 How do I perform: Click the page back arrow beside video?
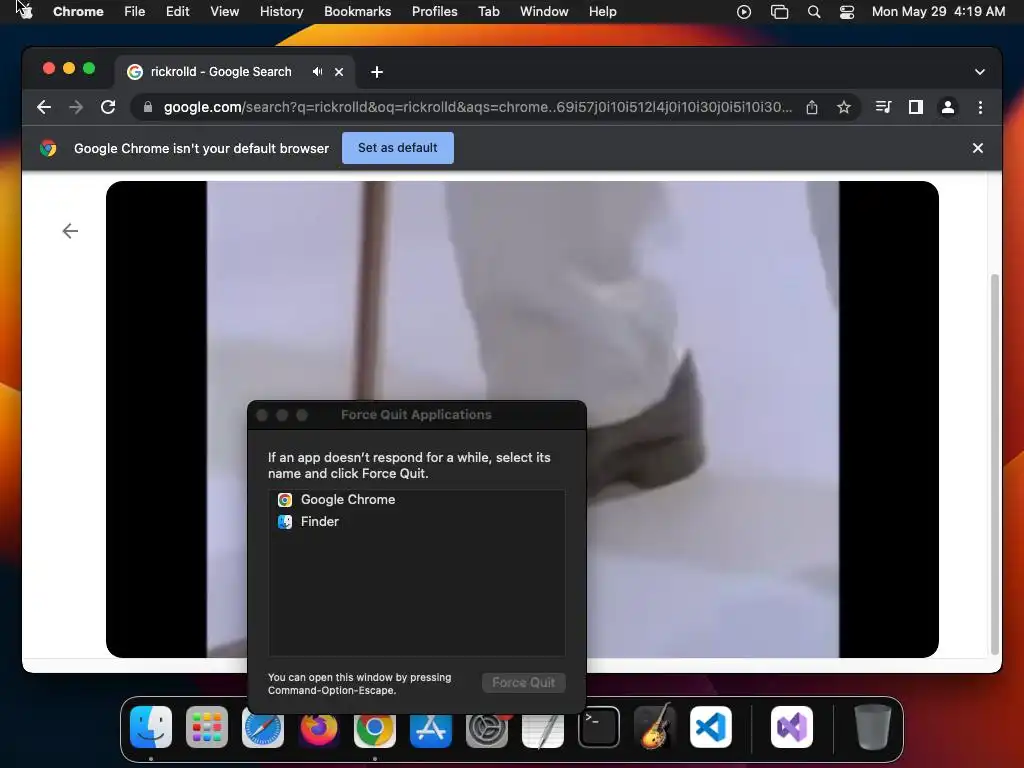coord(70,231)
